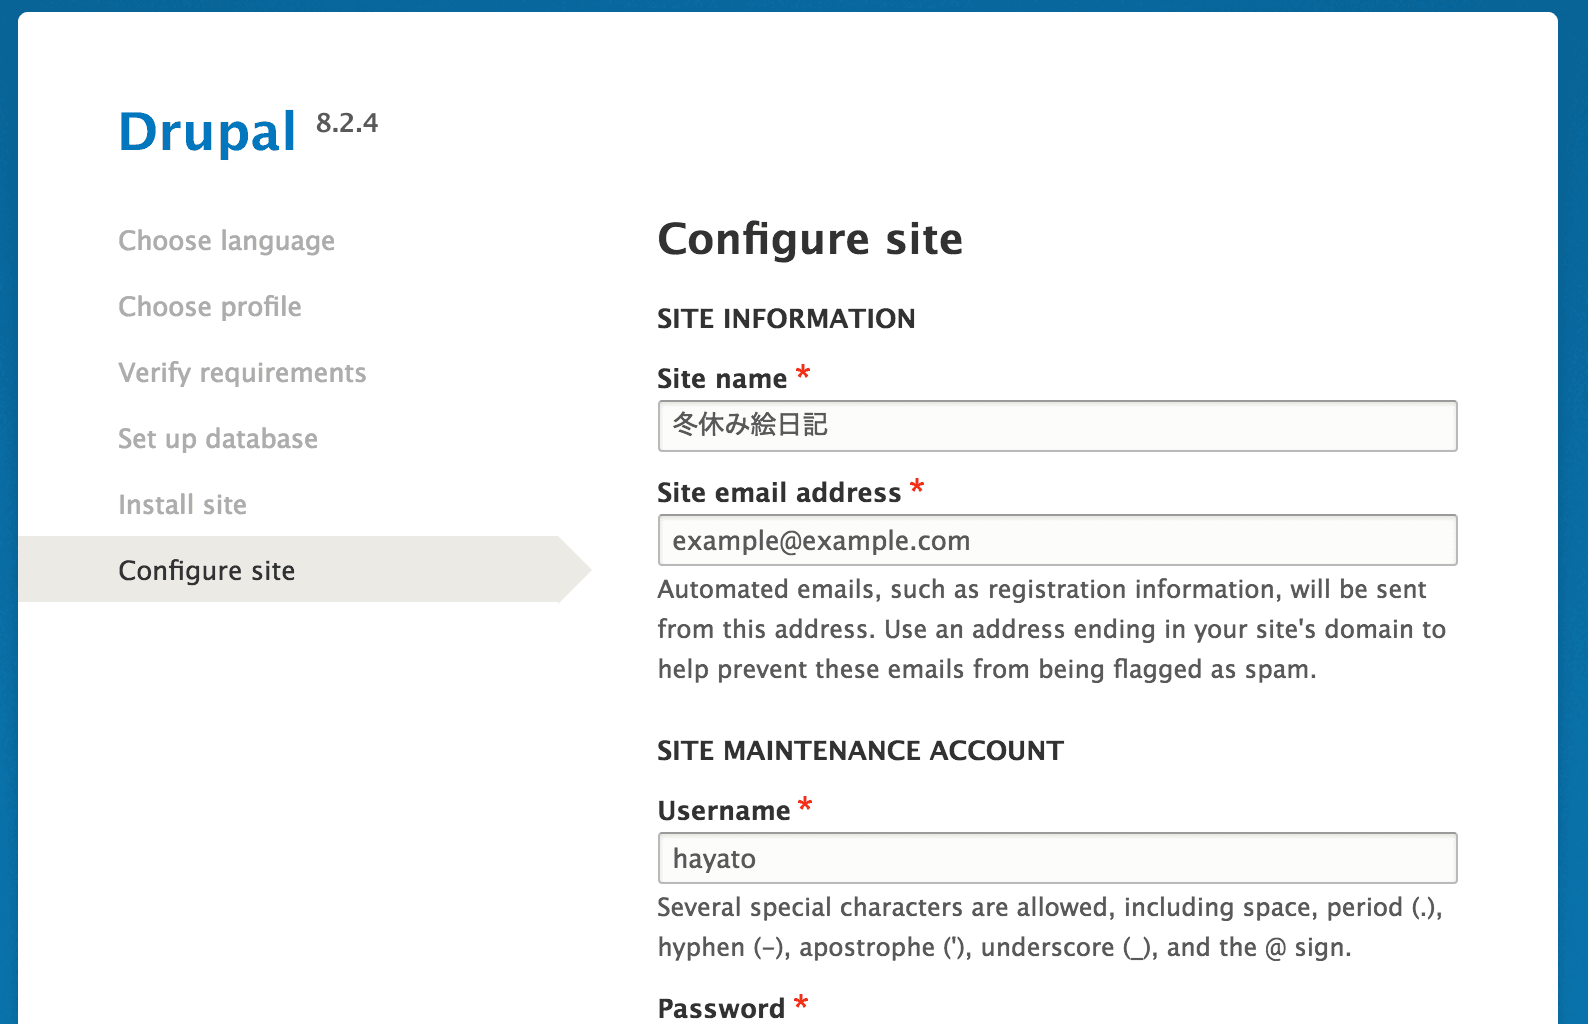Click the special characters help description
Screen dimensions: 1588x1024
coord(1050,927)
